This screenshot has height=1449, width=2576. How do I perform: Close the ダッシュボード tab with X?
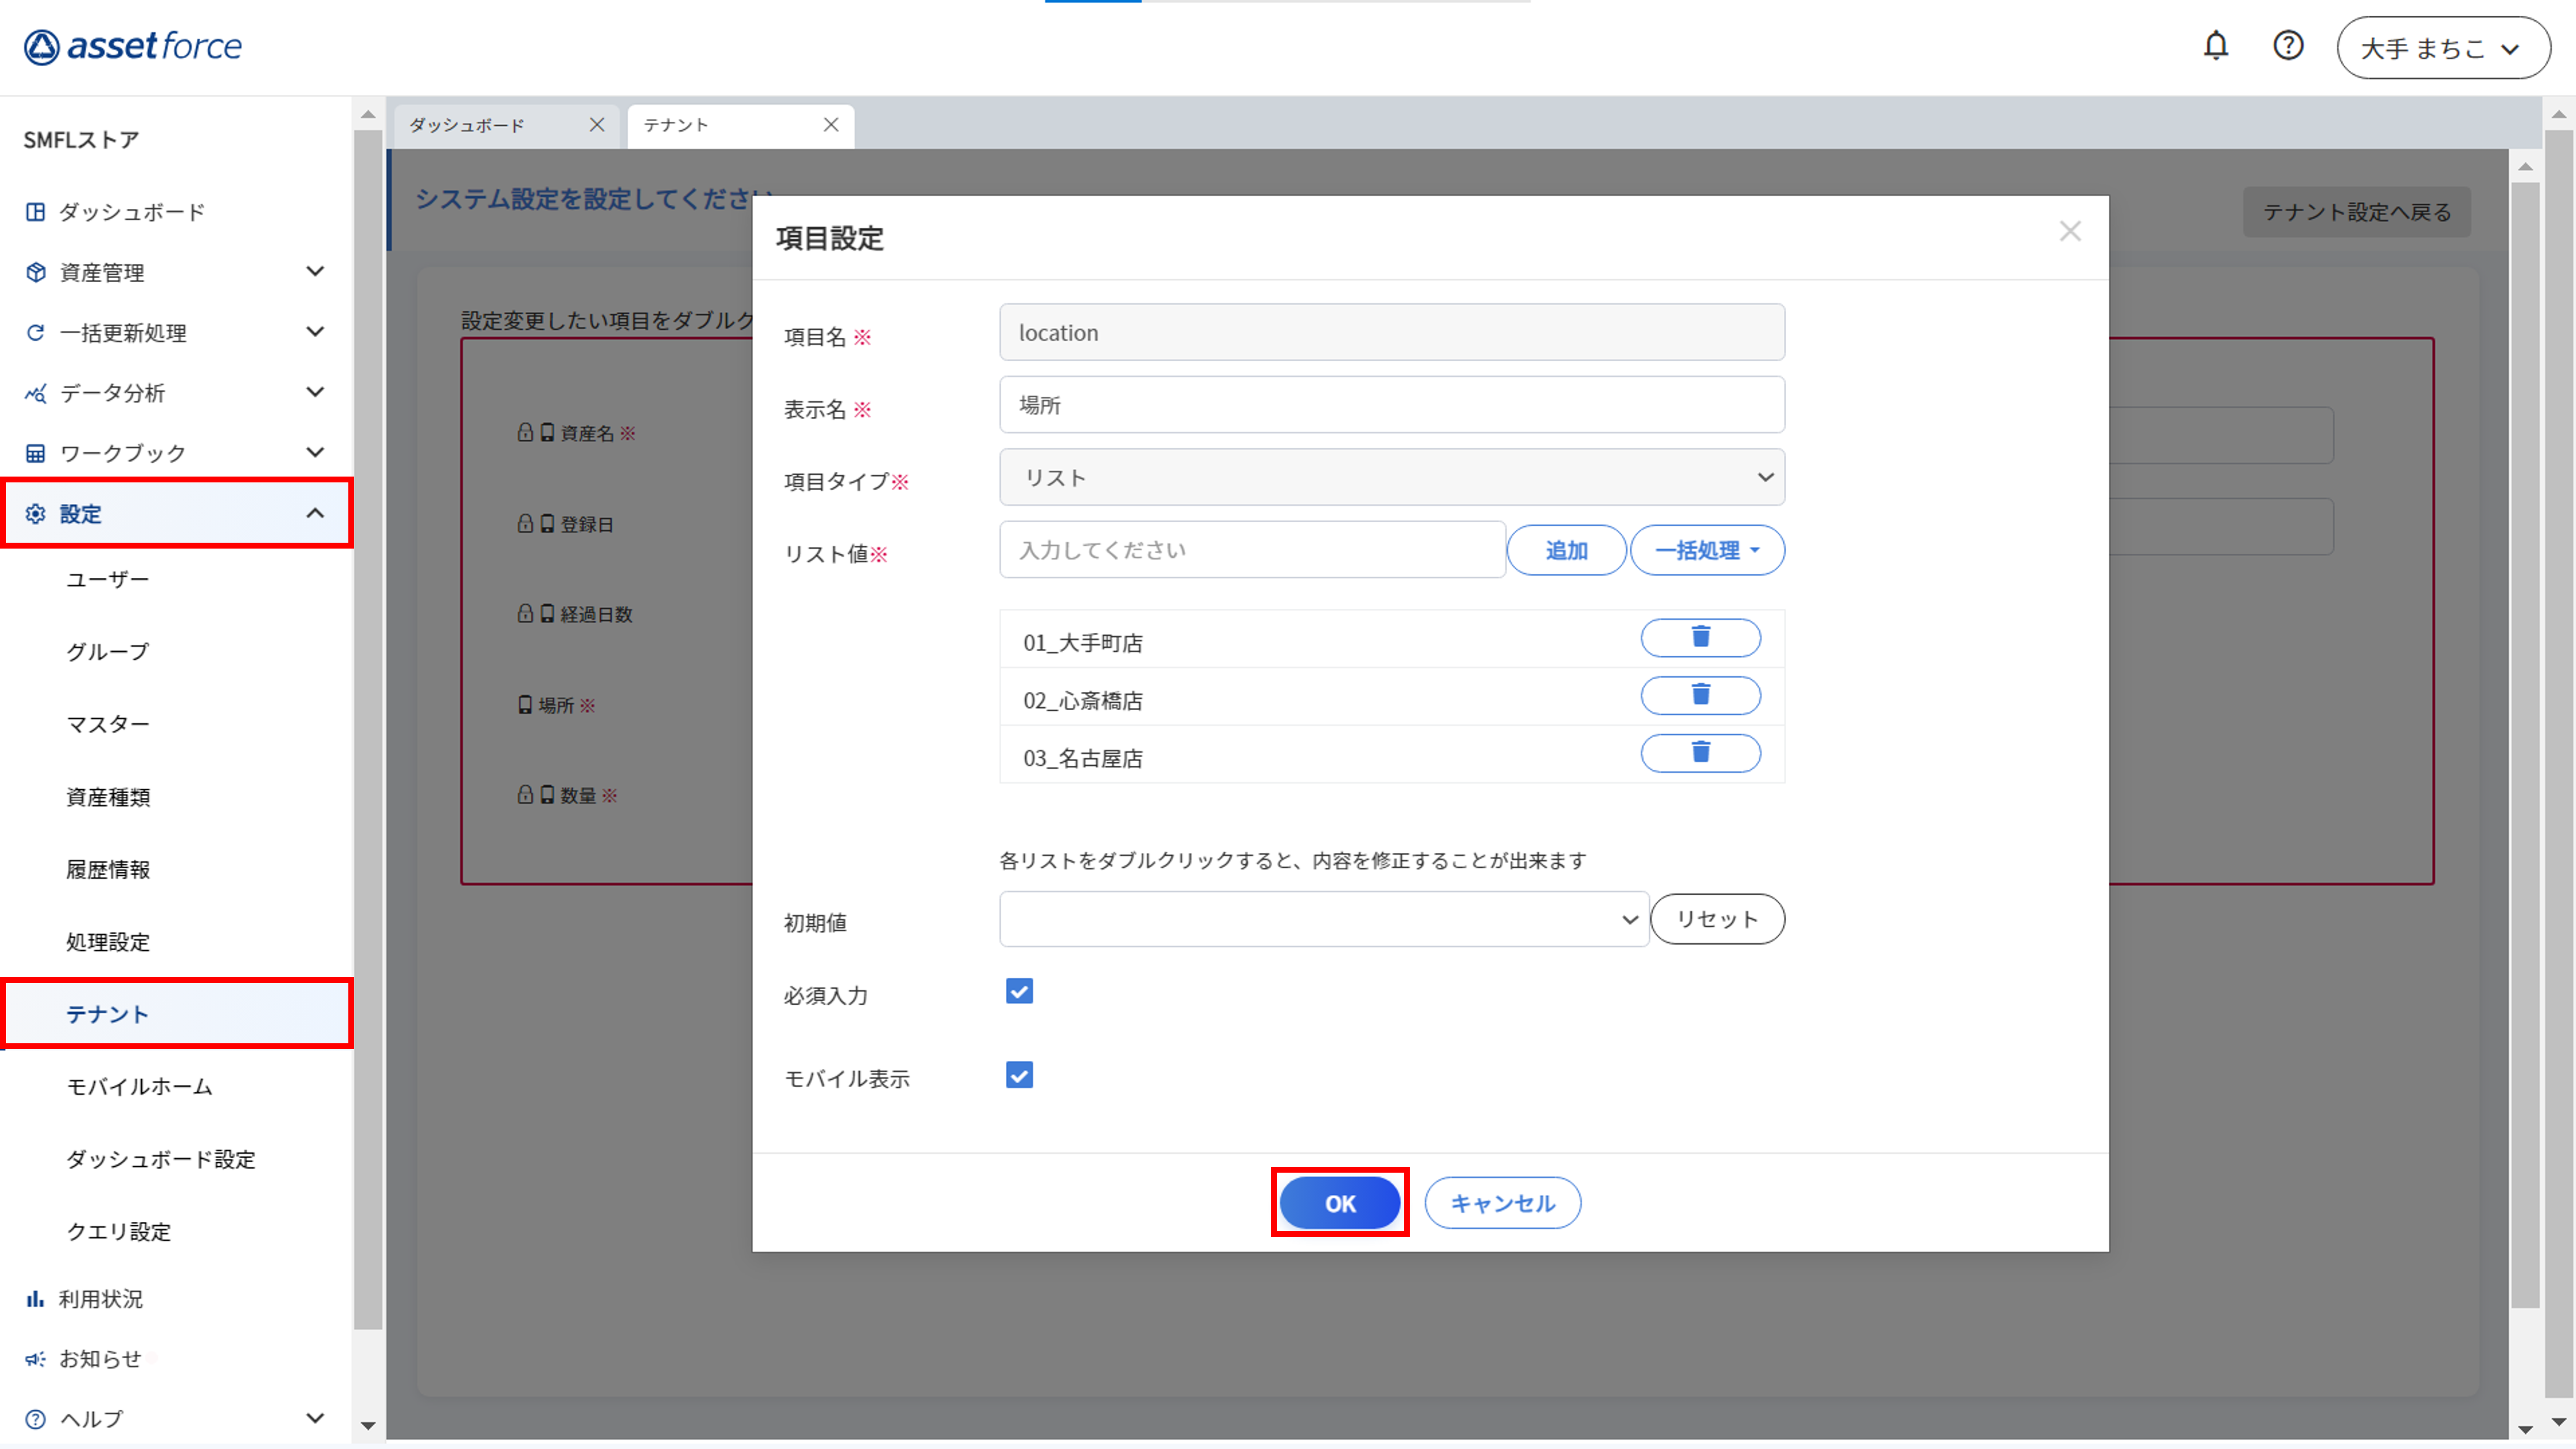[597, 125]
